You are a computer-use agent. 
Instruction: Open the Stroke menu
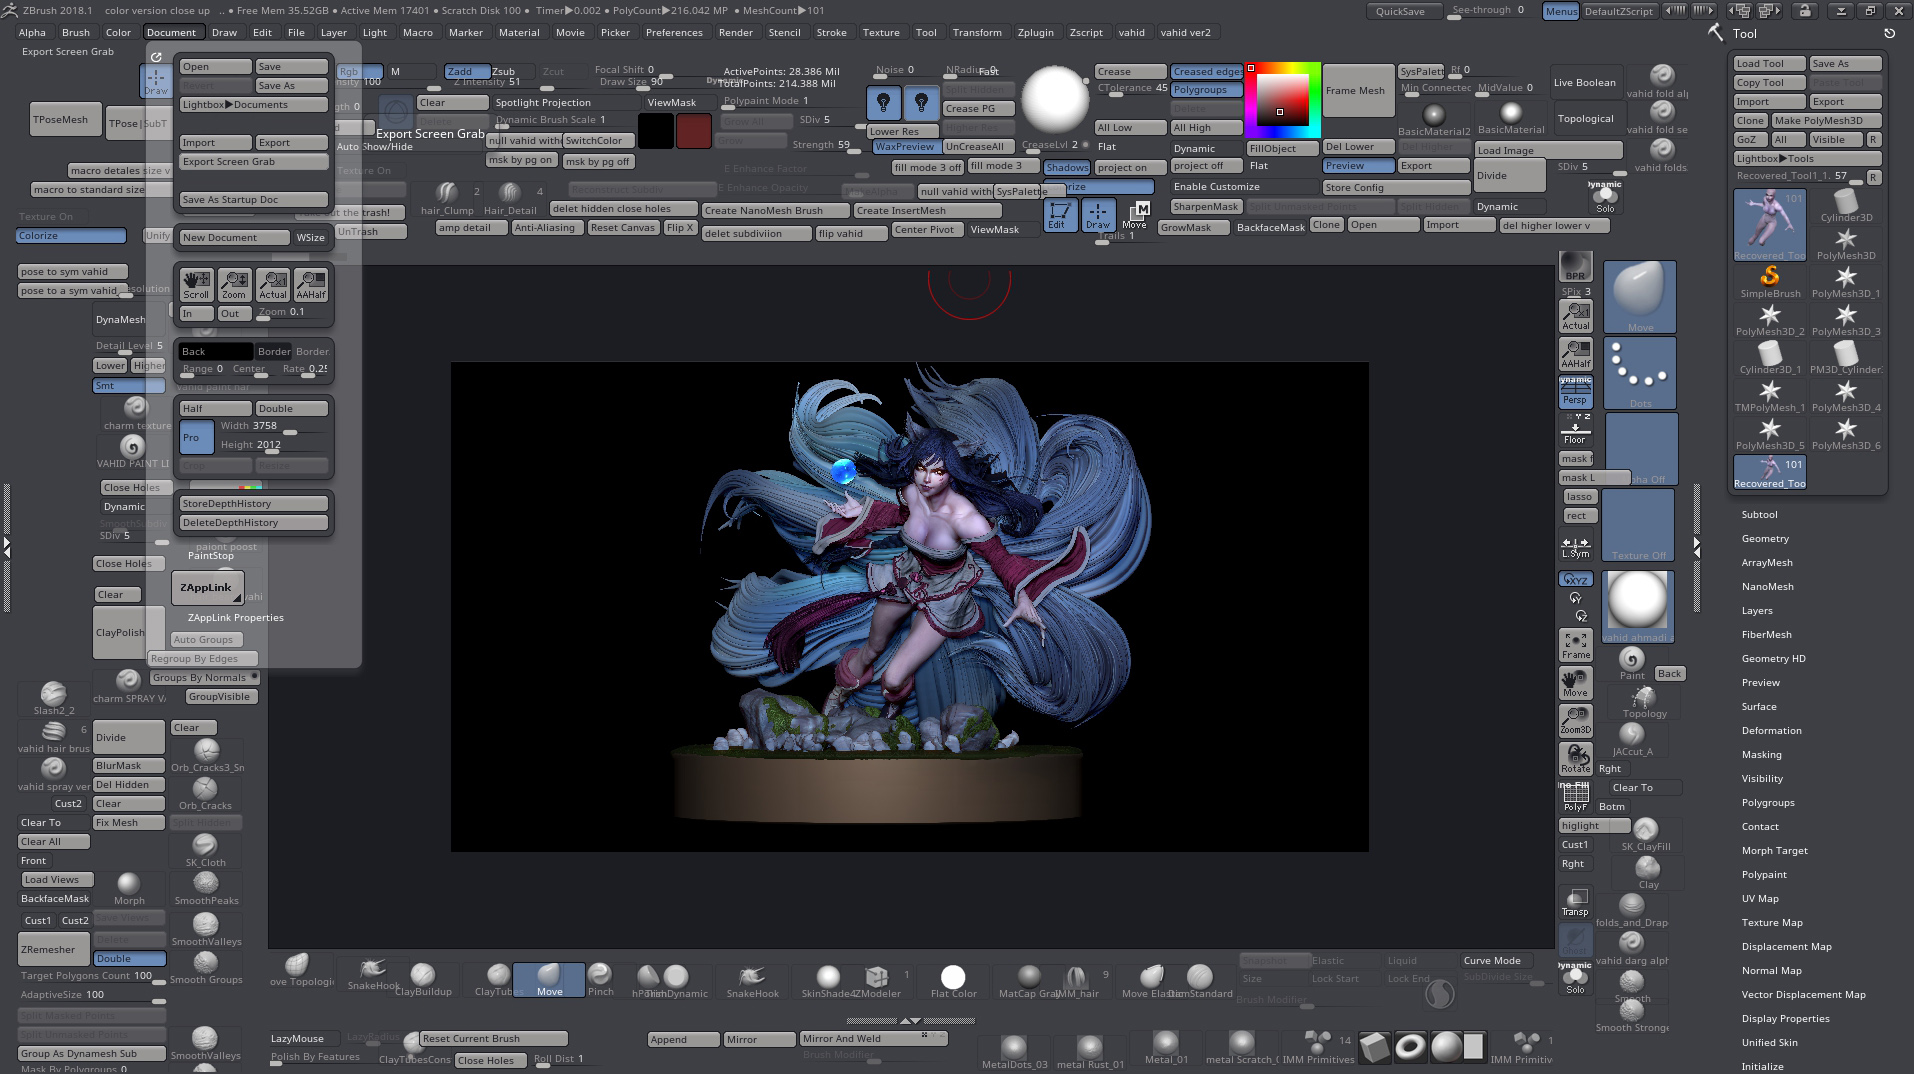[831, 32]
